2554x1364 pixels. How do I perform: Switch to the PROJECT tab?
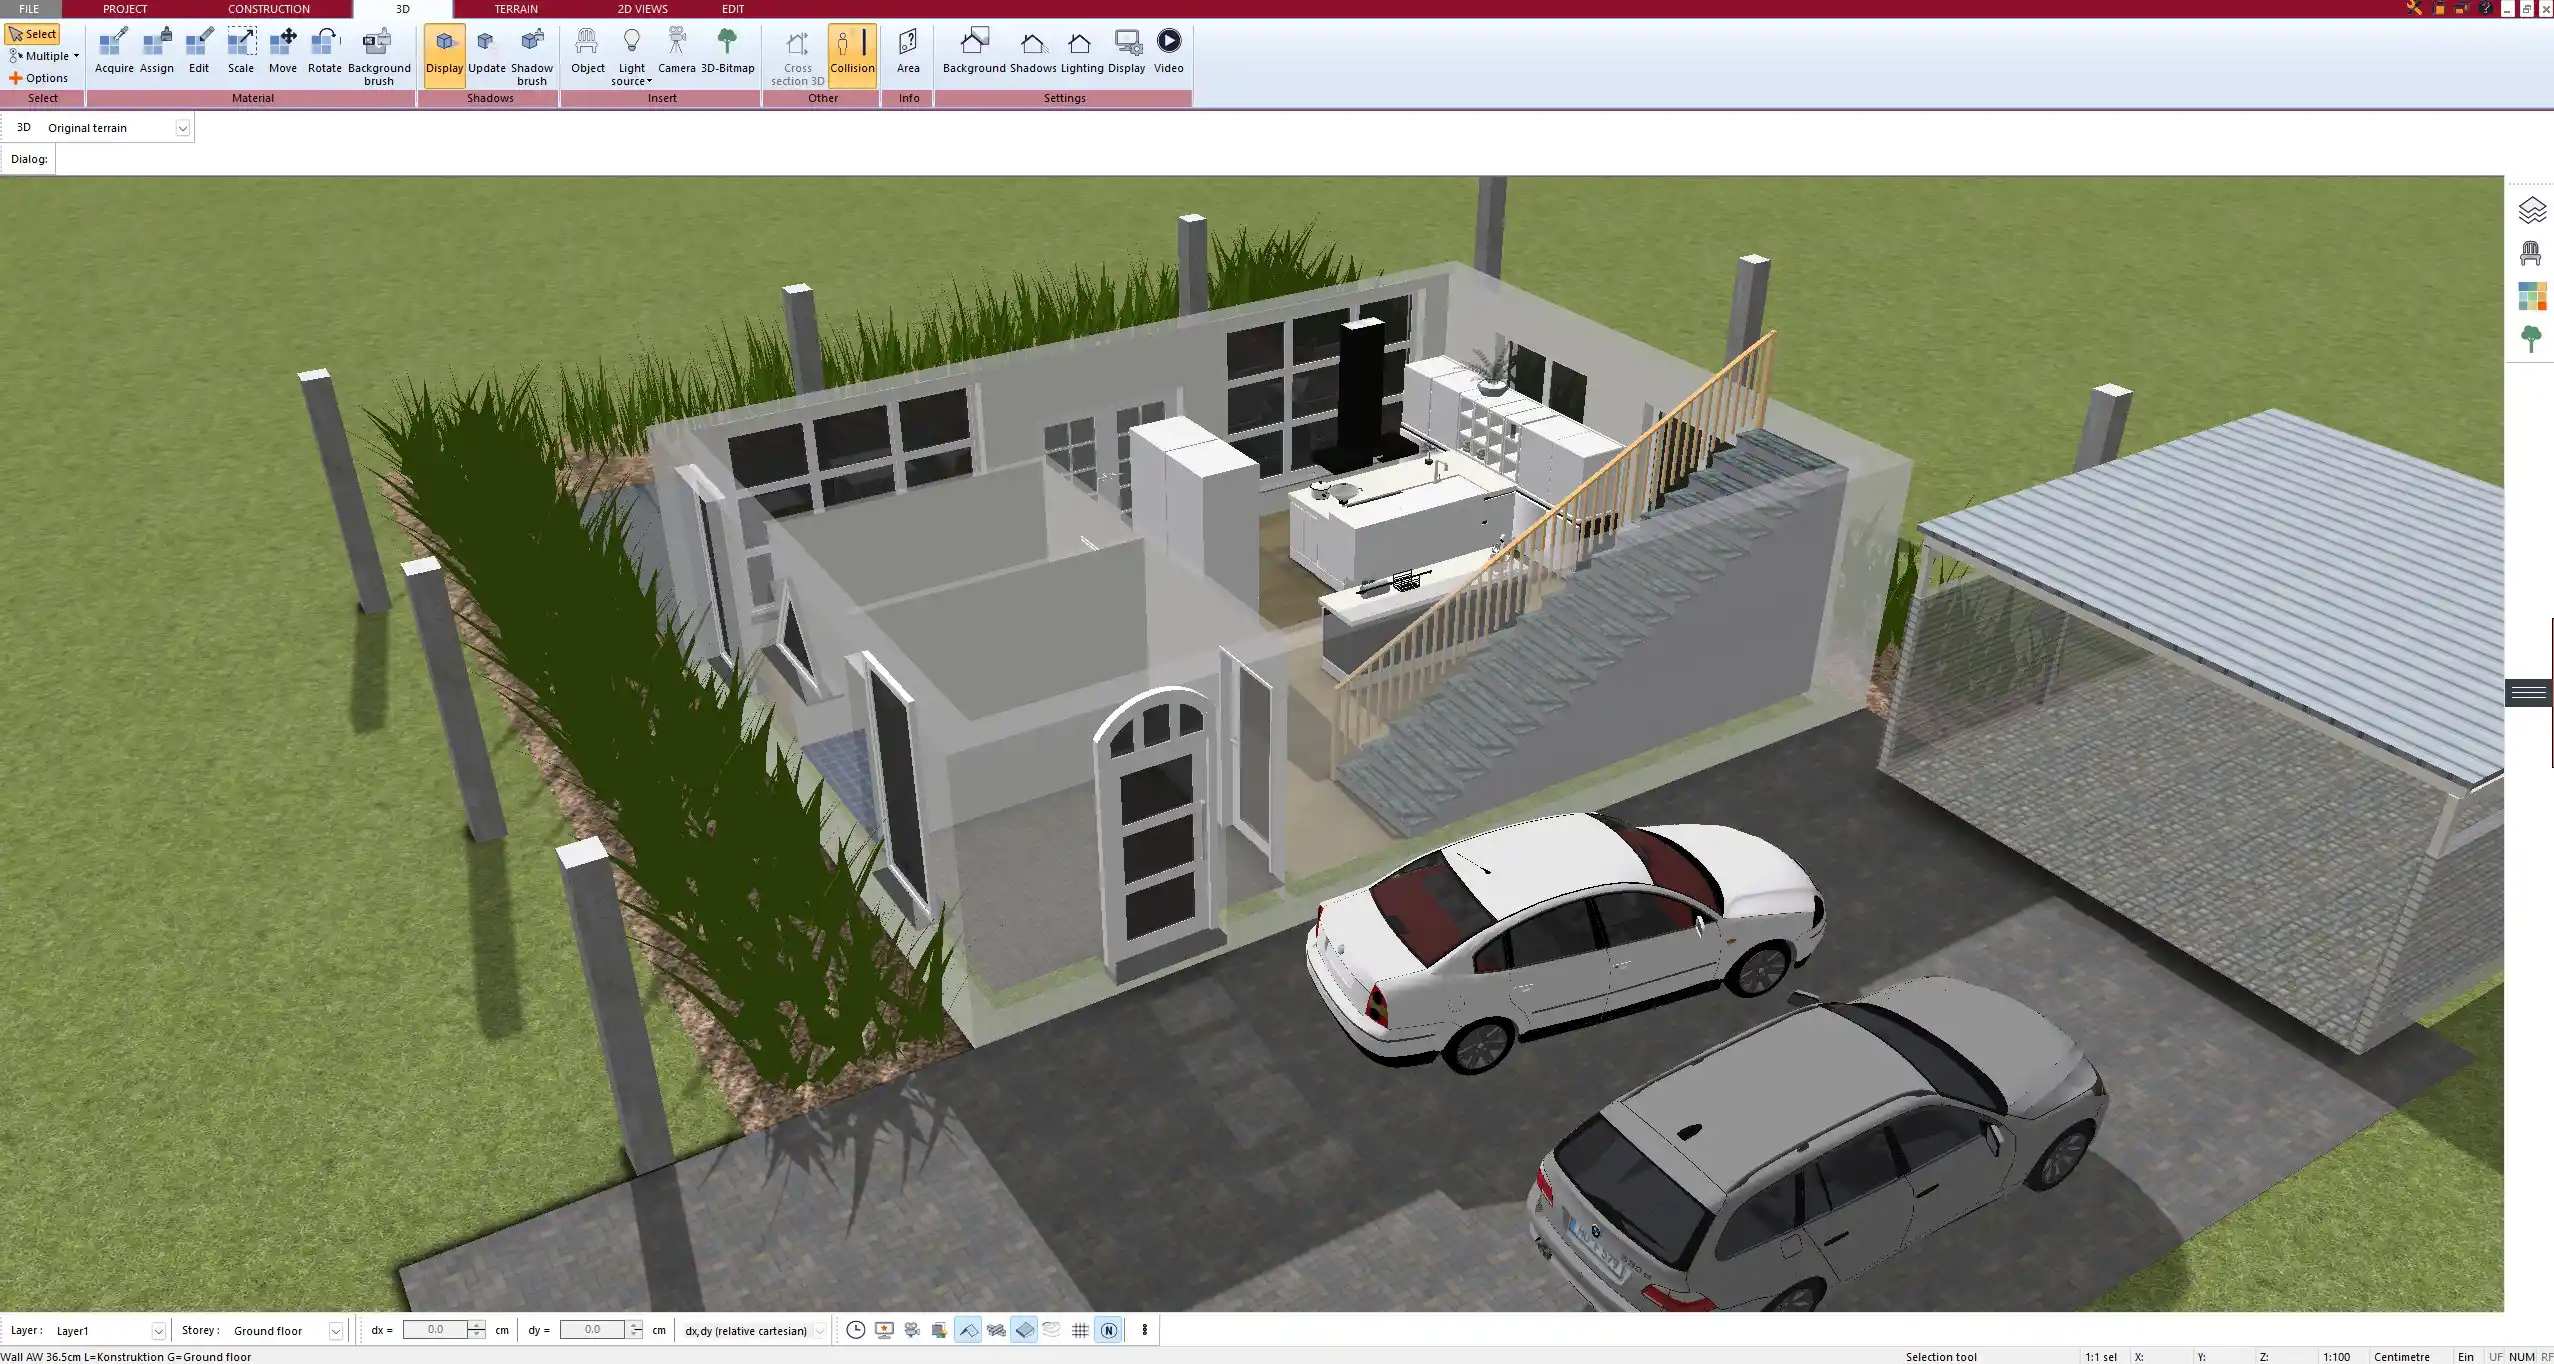click(125, 9)
